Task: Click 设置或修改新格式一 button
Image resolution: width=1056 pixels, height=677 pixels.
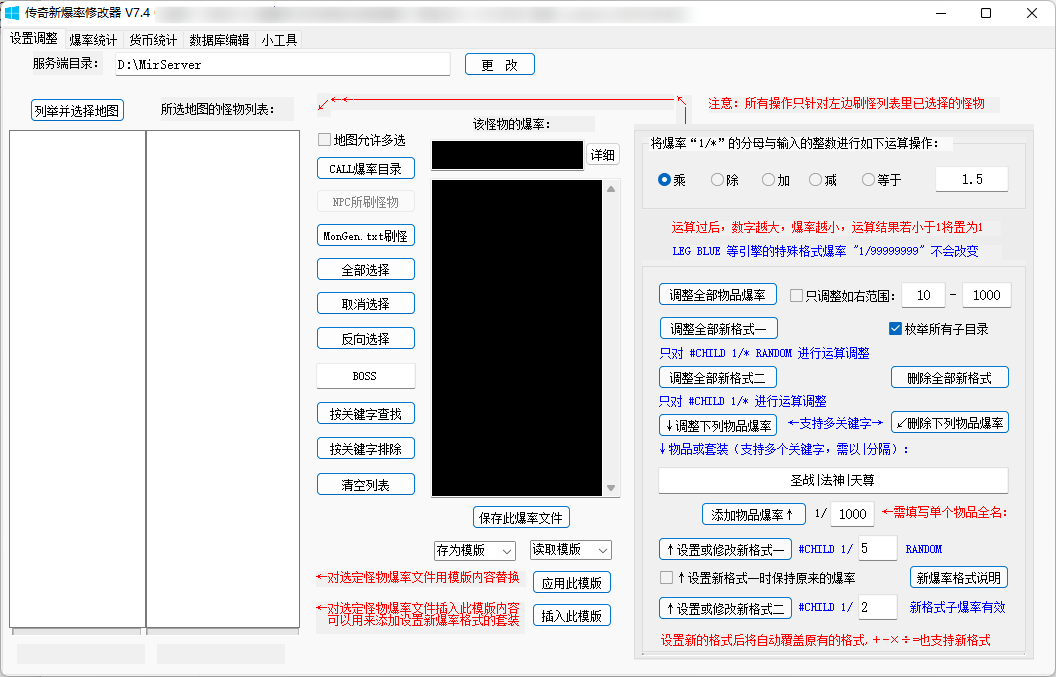Action: 725,549
